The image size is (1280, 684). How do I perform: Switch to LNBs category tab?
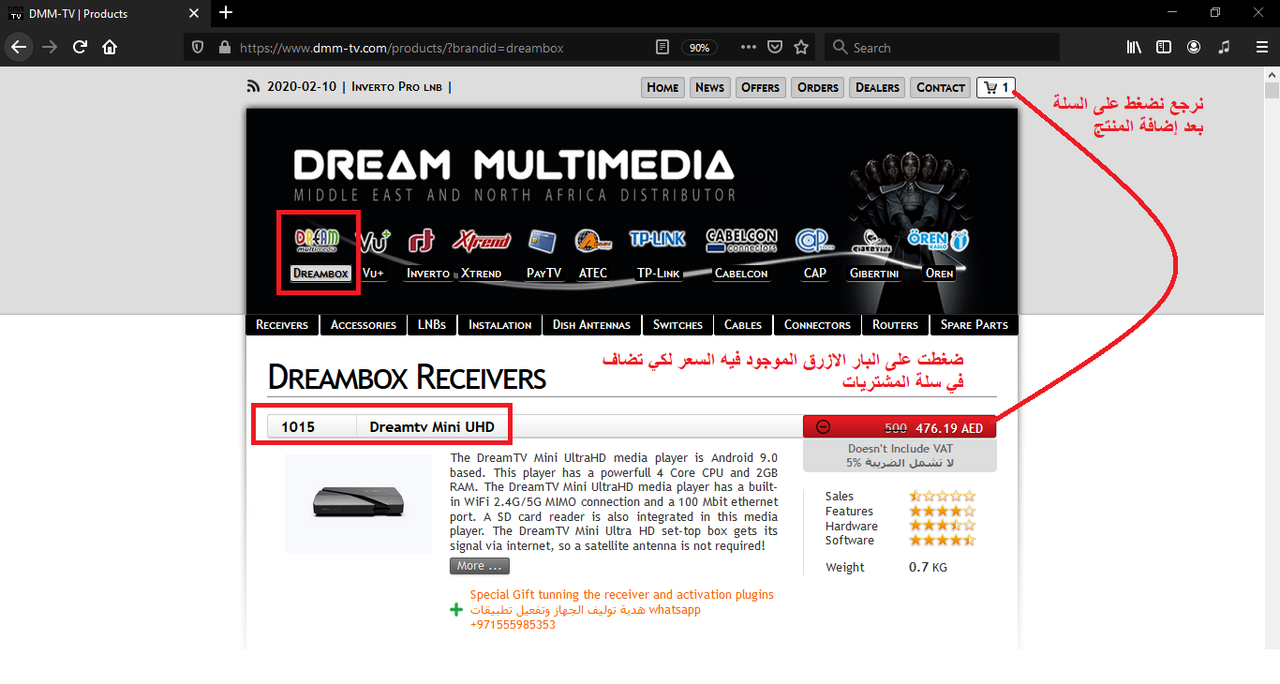pyautogui.click(x=432, y=325)
